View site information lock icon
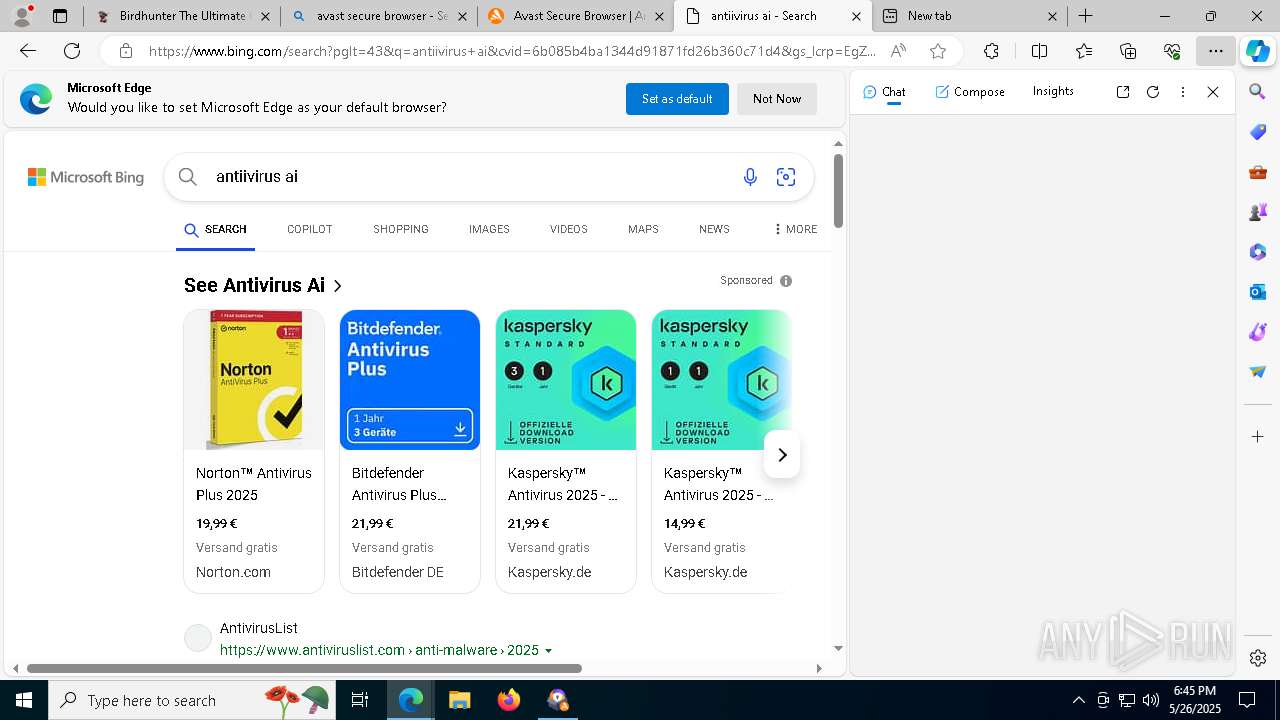This screenshot has height=720, width=1280. coord(125,51)
